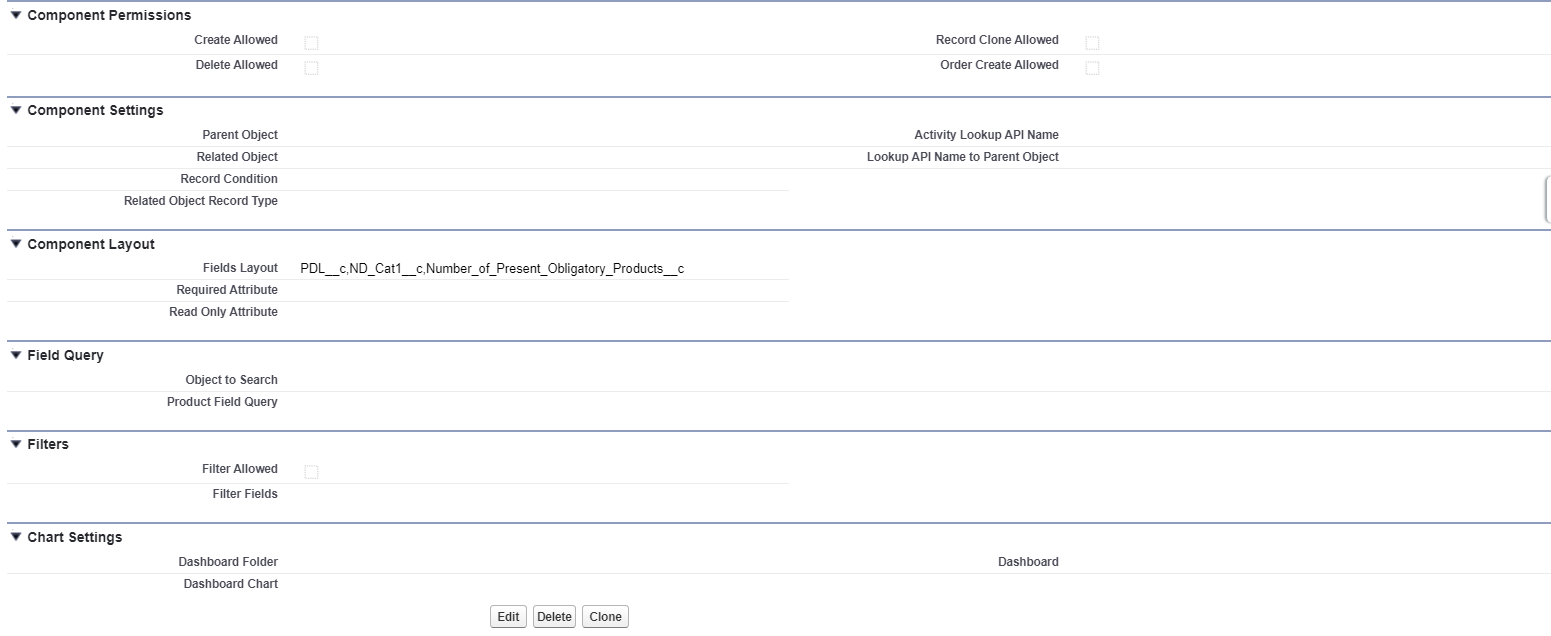Collapse the Field Query section arrow
The image size is (1551, 636).
coord(15,356)
